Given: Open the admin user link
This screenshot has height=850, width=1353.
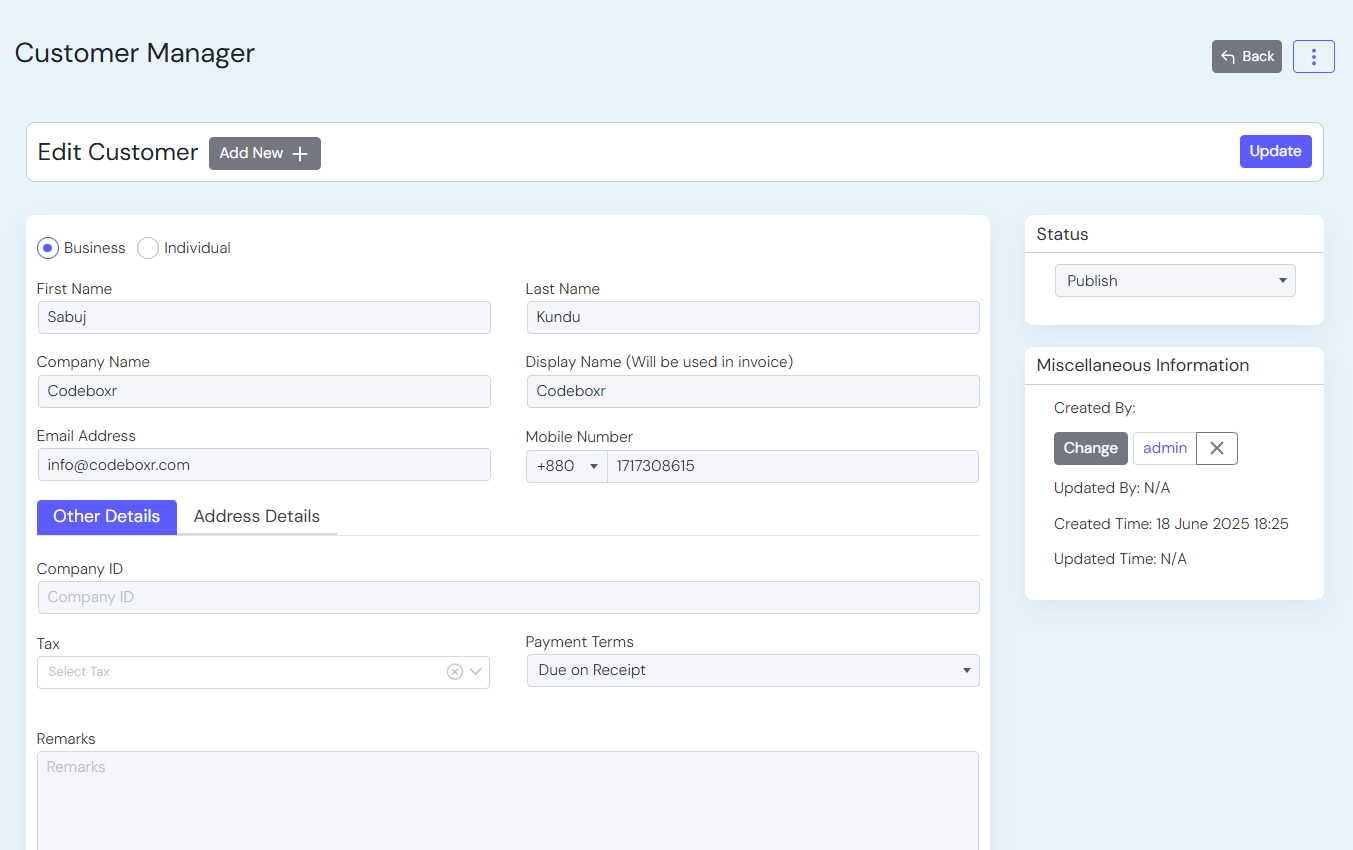Looking at the screenshot, I should pos(1164,449).
